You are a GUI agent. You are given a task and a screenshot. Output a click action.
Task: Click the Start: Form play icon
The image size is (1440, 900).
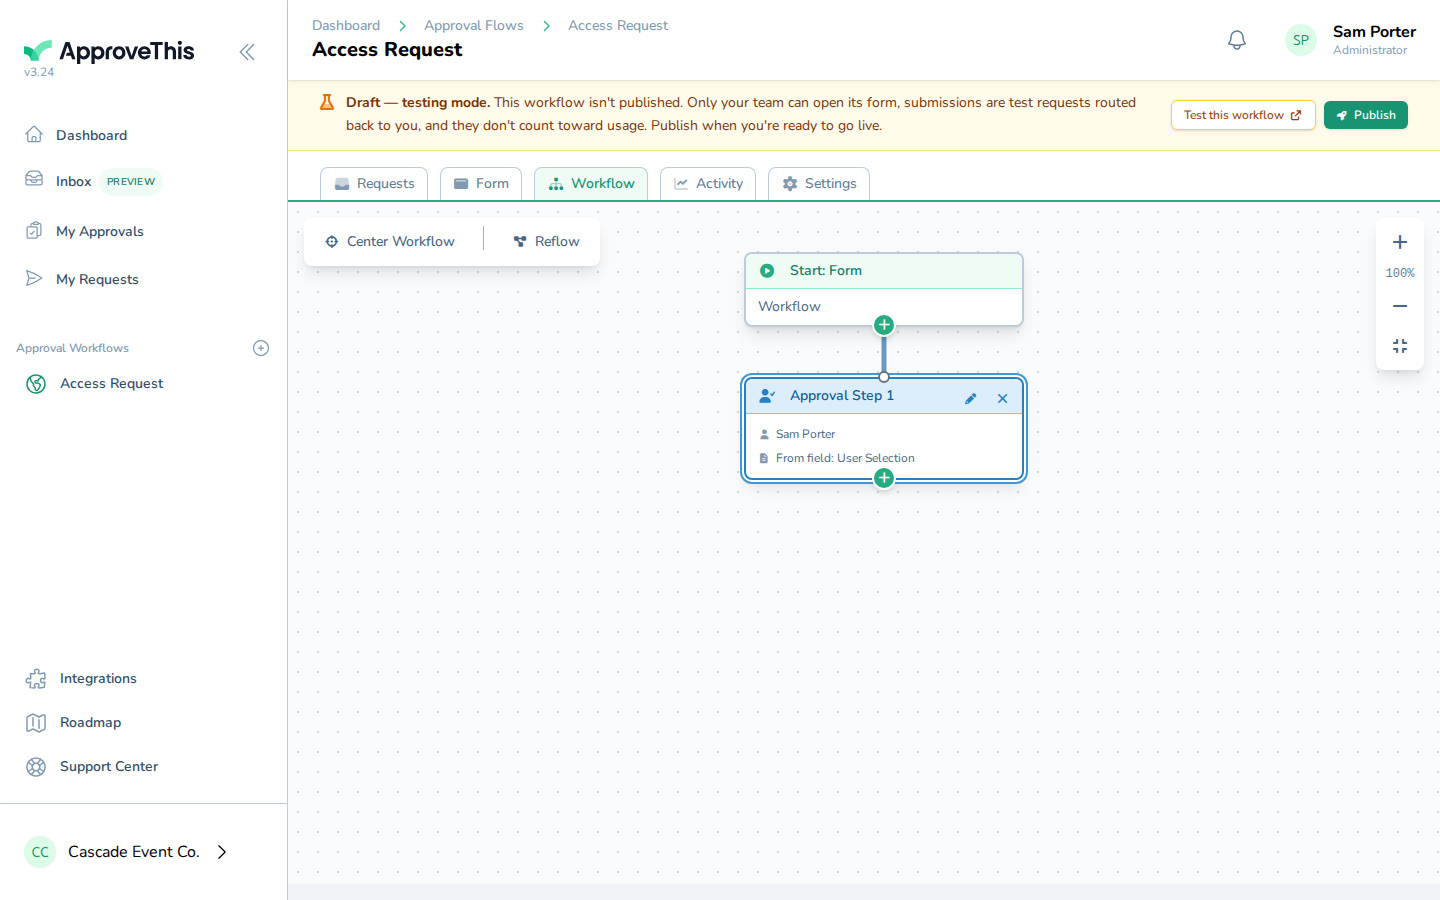point(767,271)
